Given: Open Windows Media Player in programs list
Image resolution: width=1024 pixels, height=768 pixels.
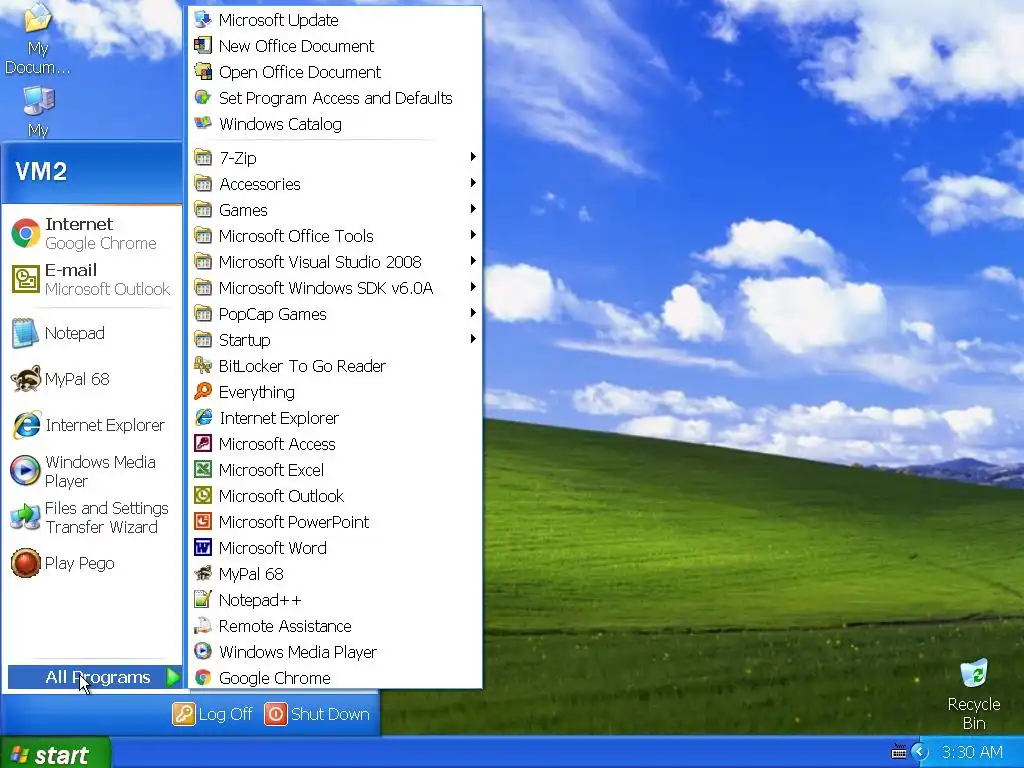Looking at the screenshot, I should tap(335, 652).
